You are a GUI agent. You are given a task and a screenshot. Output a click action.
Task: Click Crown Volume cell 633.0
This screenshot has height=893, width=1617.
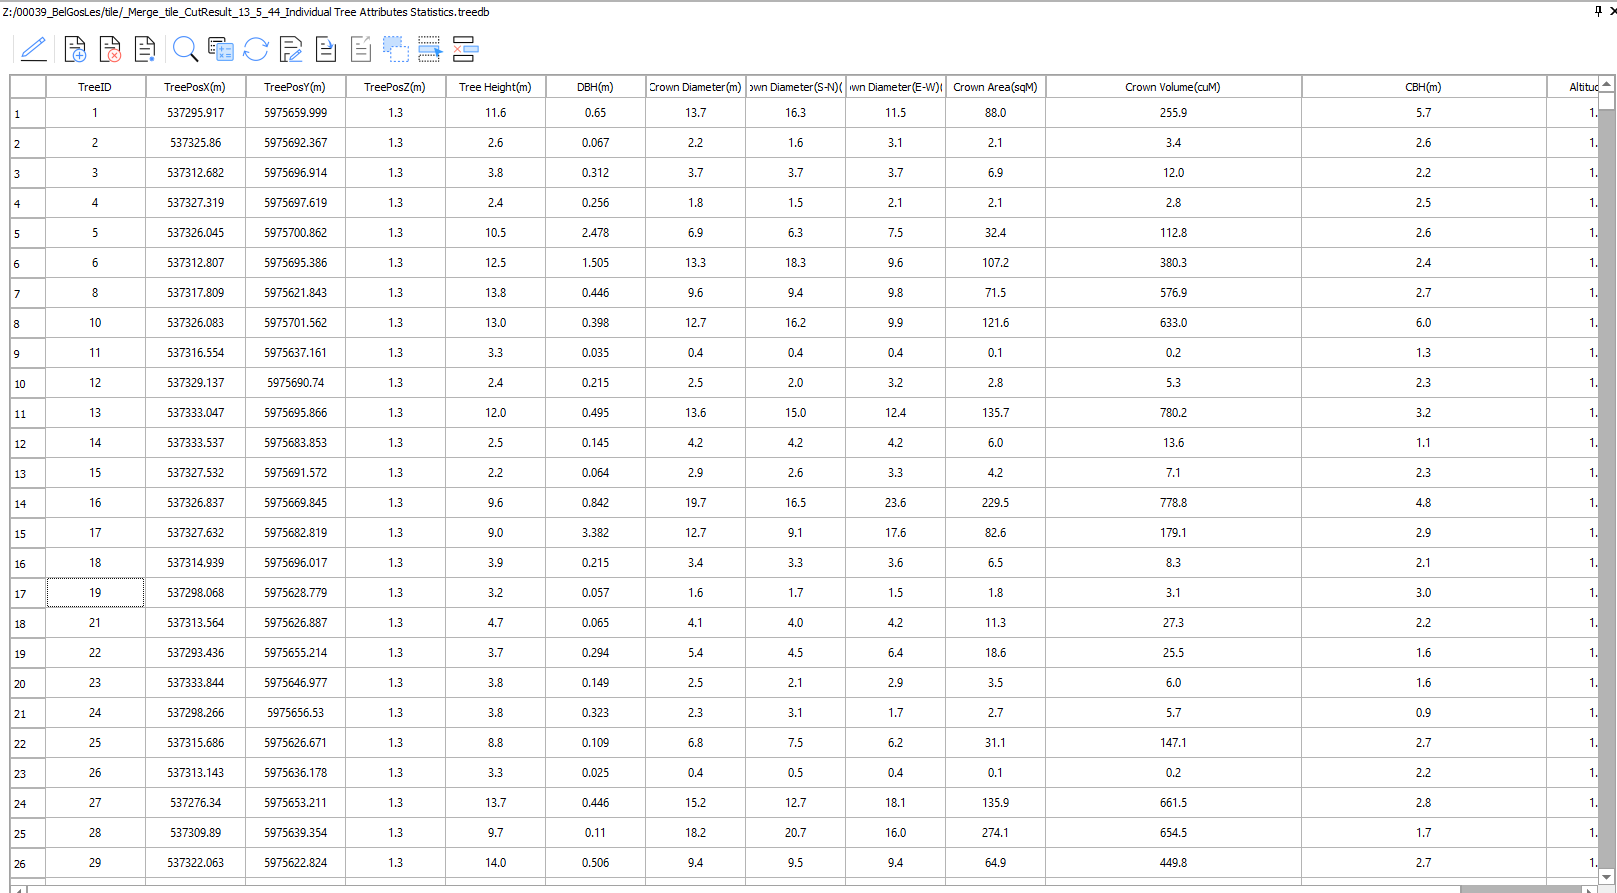click(x=1173, y=323)
